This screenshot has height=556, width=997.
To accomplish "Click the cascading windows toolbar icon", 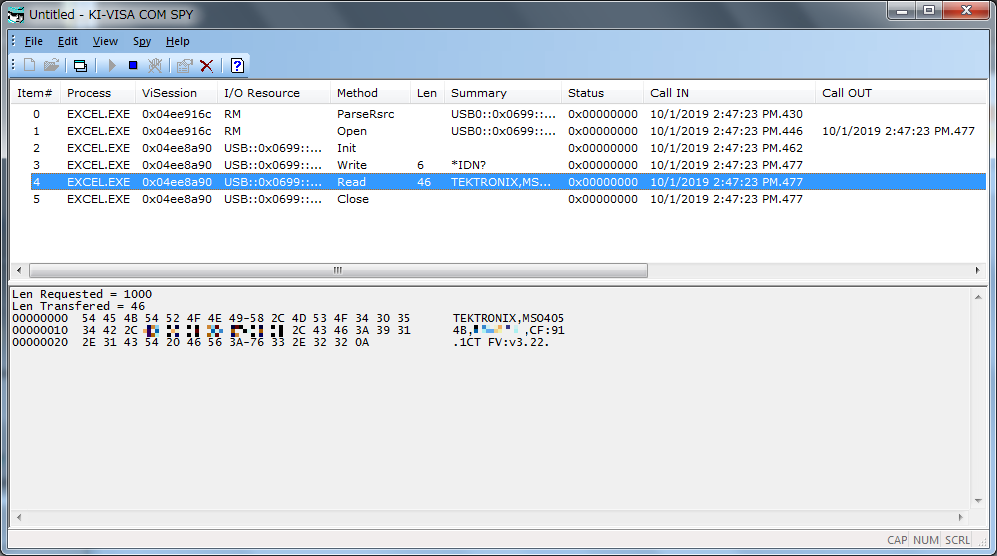I will click(80, 66).
